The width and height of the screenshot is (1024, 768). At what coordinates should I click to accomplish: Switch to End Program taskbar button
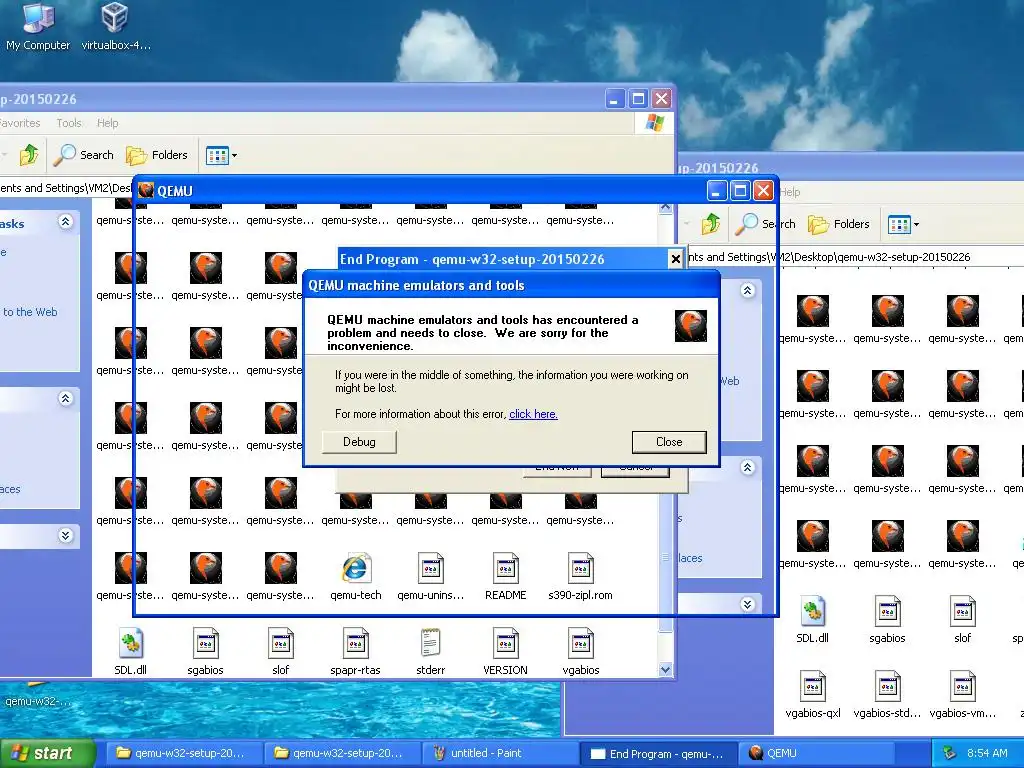coord(658,753)
